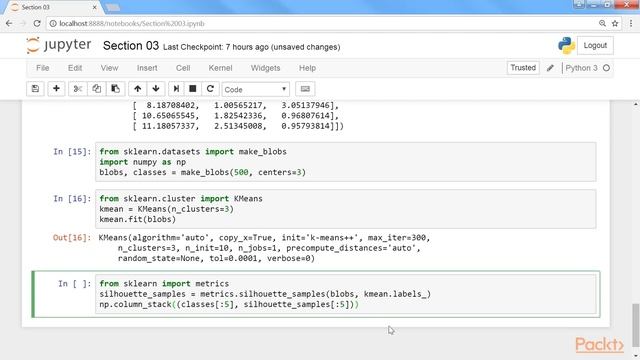Click into the In [16] KMeans cell

(x=345, y=209)
